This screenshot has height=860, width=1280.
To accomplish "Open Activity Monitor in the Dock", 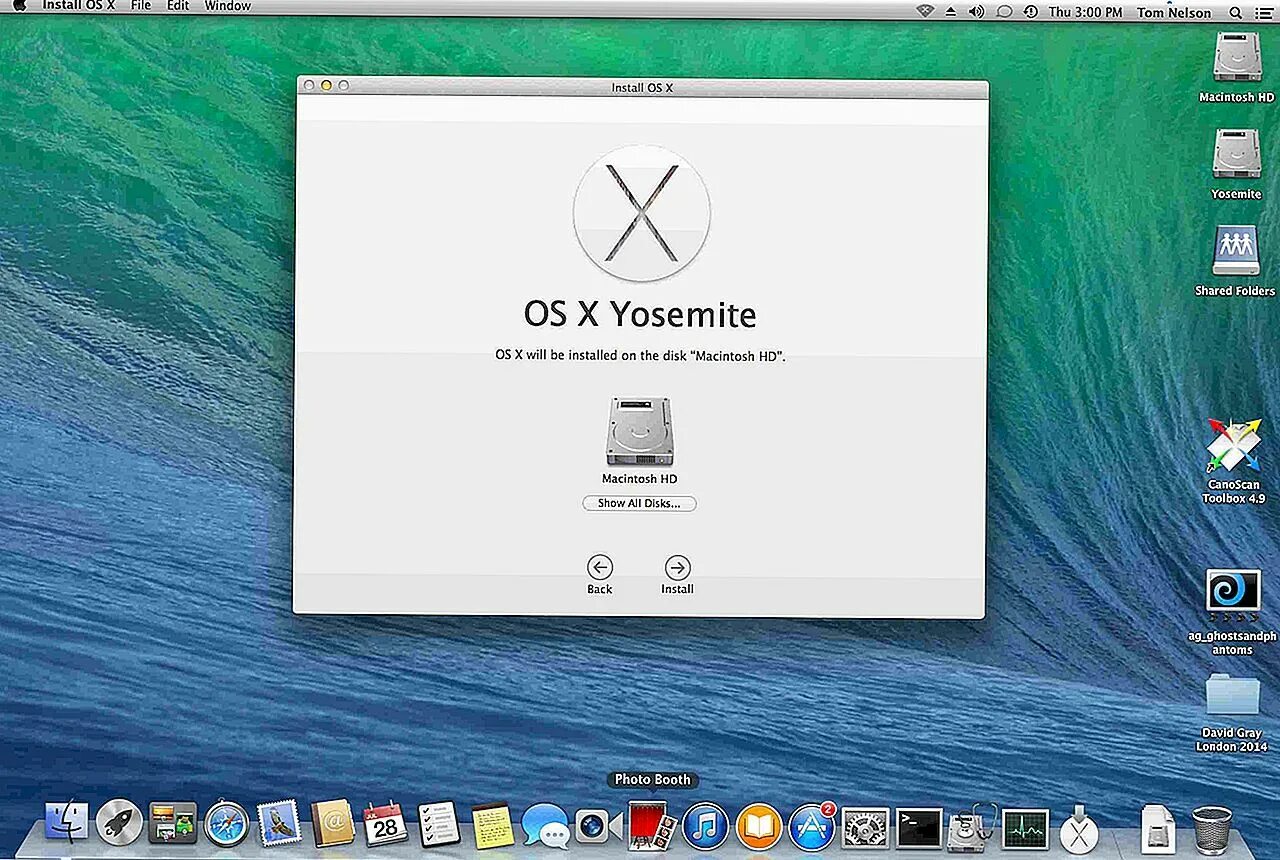I will point(1025,829).
